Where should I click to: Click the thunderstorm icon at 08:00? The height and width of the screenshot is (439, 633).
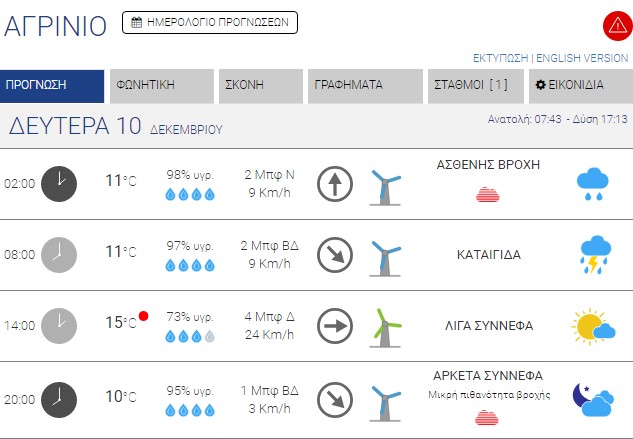click(594, 254)
